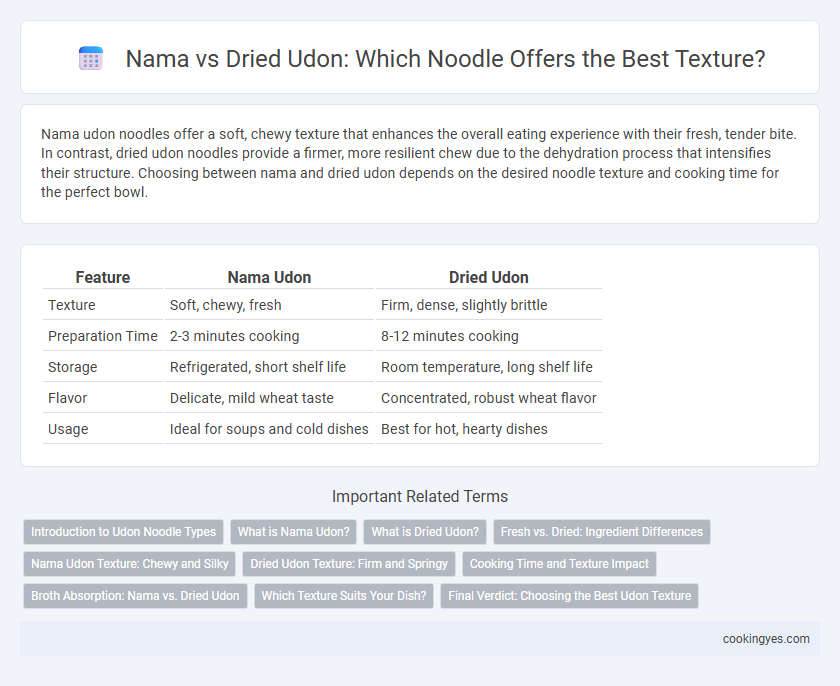This screenshot has height=686, width=840.
Task: Click the 'Texture' row label
Action: click(72, 305)
